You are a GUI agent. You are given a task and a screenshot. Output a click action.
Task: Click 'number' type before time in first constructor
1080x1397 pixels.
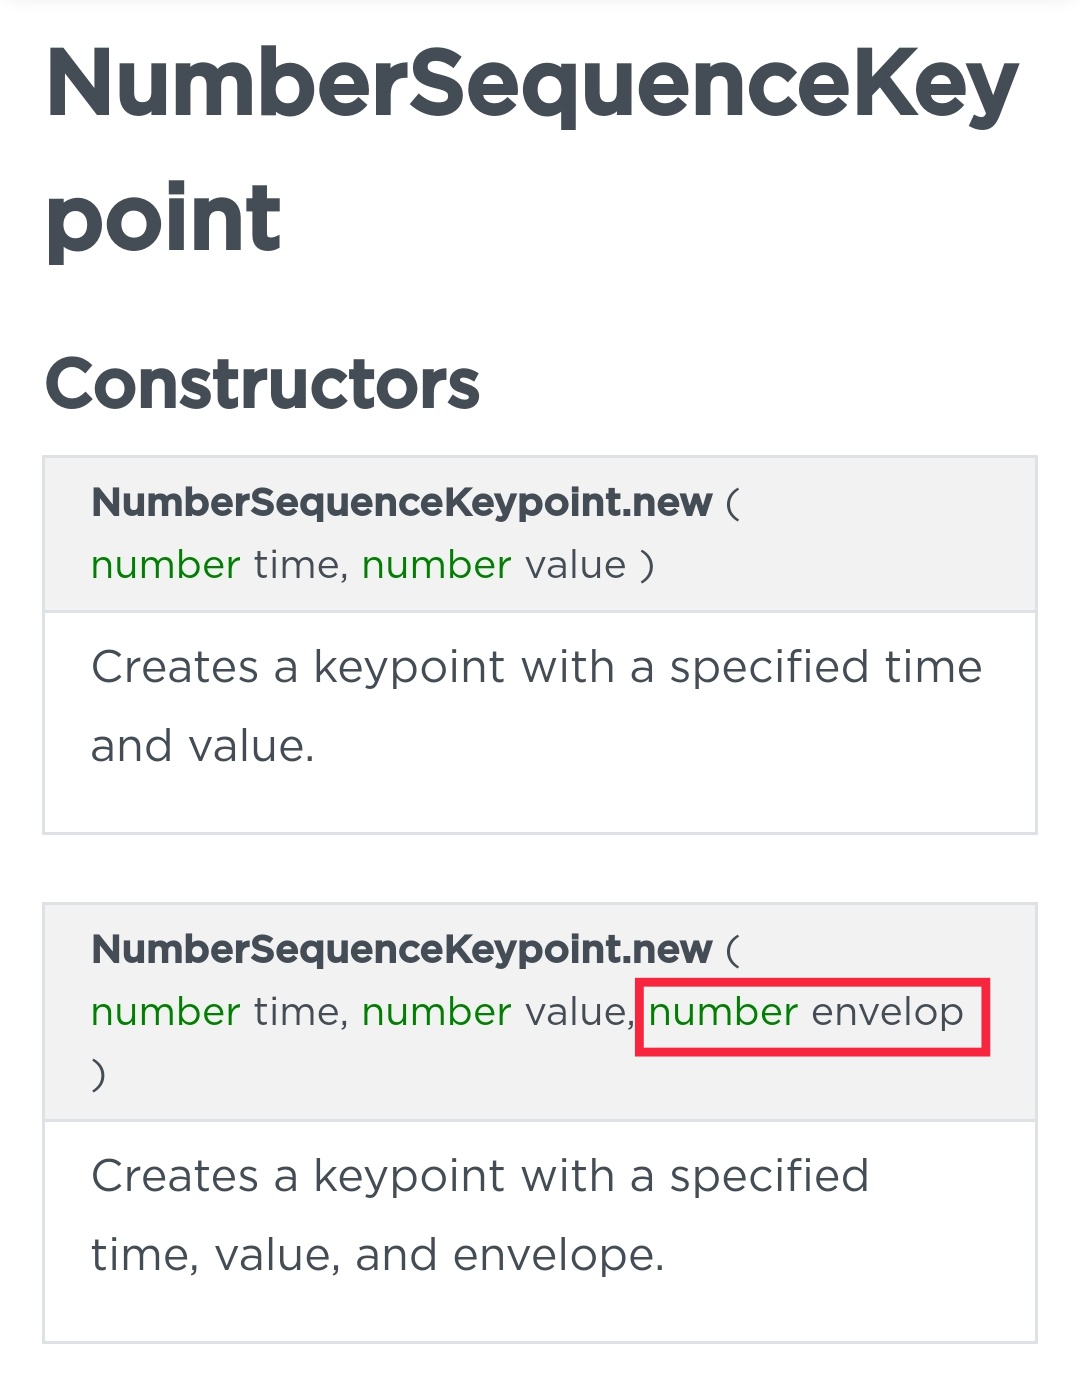(x=165, y=565)
